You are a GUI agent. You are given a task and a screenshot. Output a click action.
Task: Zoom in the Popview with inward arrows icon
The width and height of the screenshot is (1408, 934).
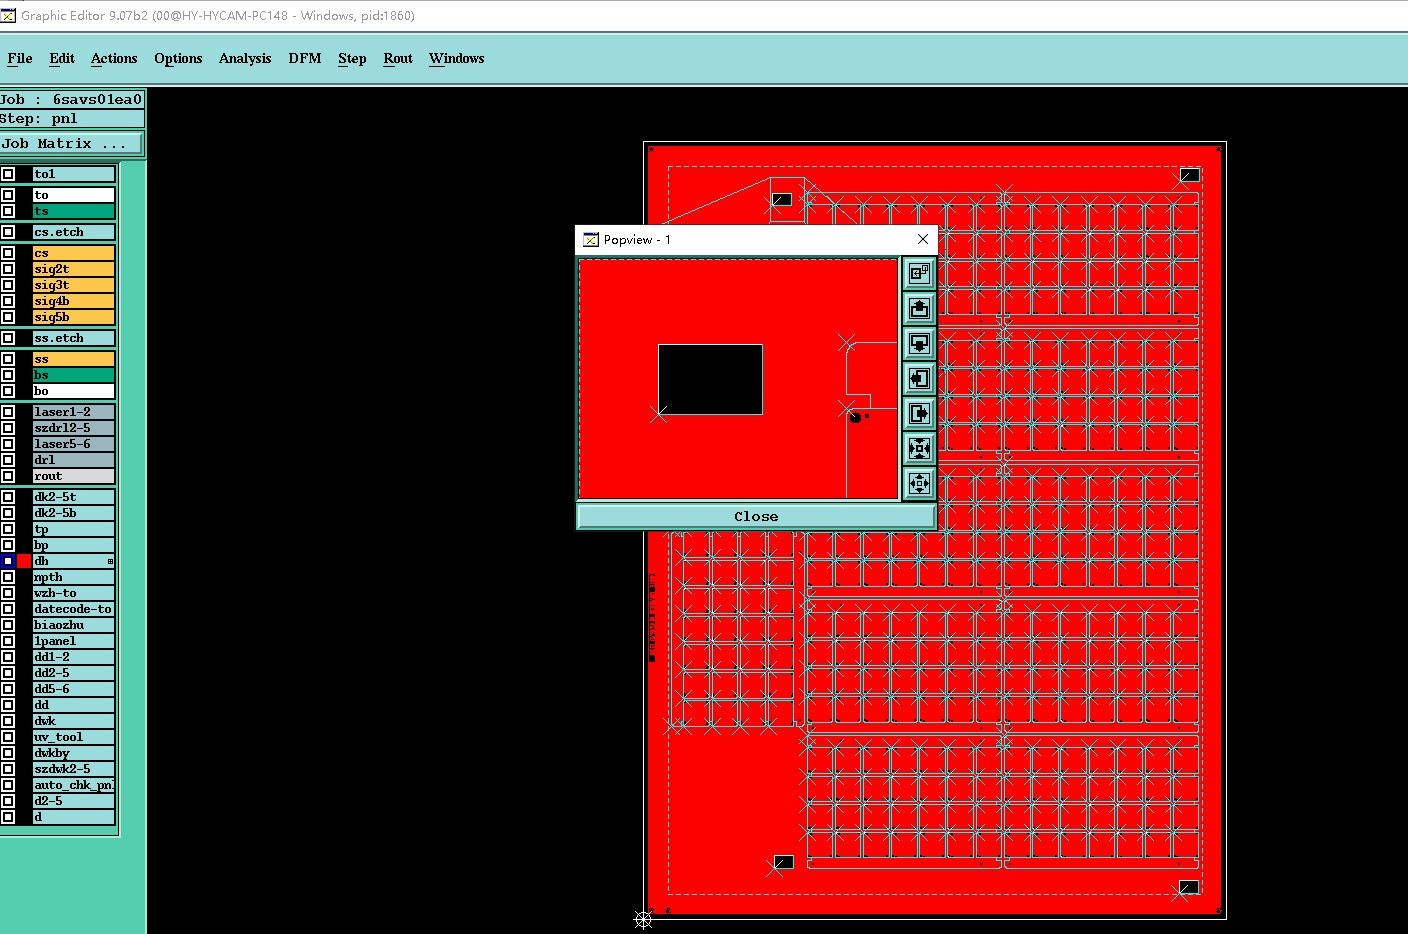(919, 448)
